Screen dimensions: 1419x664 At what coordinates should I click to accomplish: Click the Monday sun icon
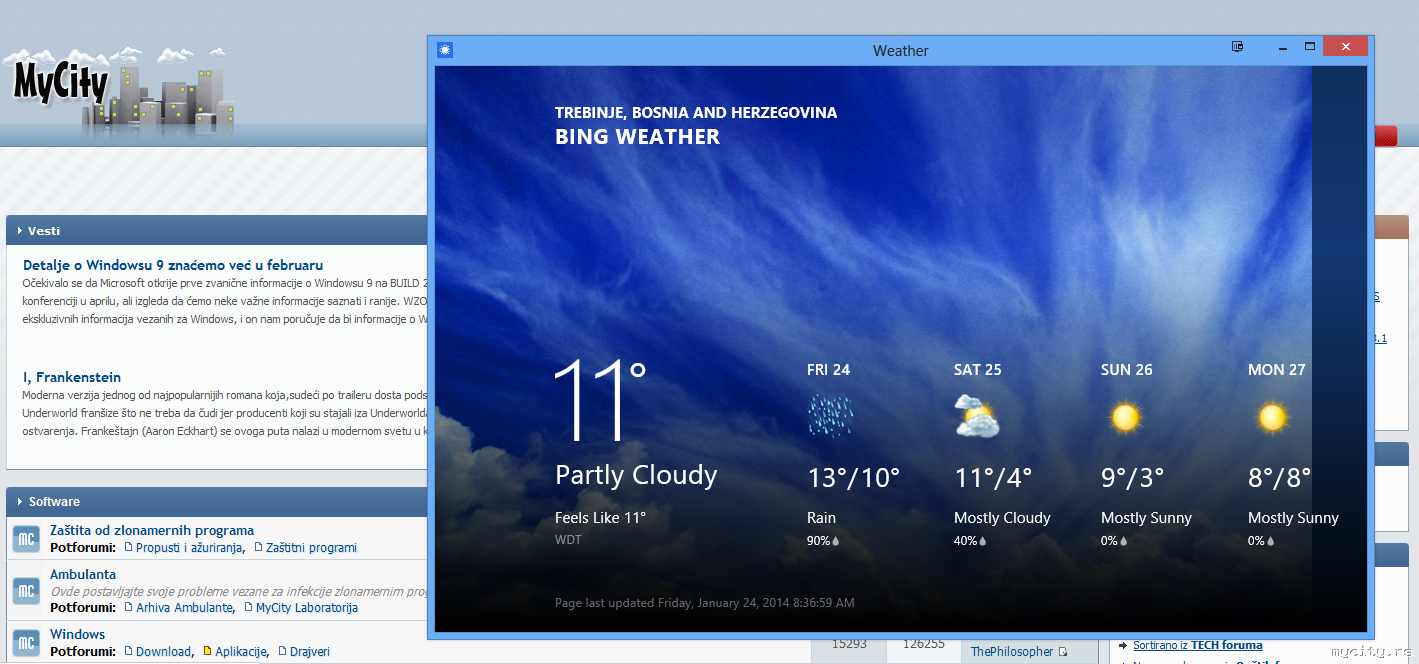point(1272,416)
